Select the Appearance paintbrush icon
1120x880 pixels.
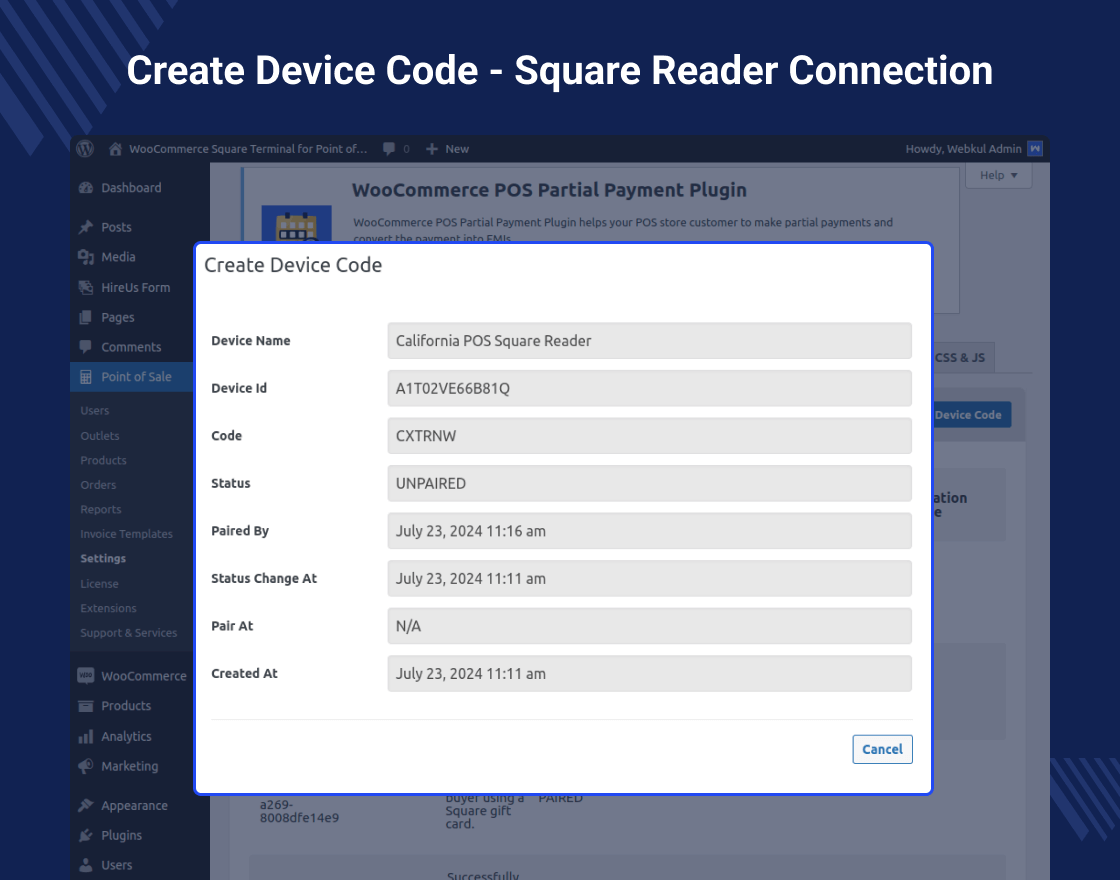click(84, 805)
